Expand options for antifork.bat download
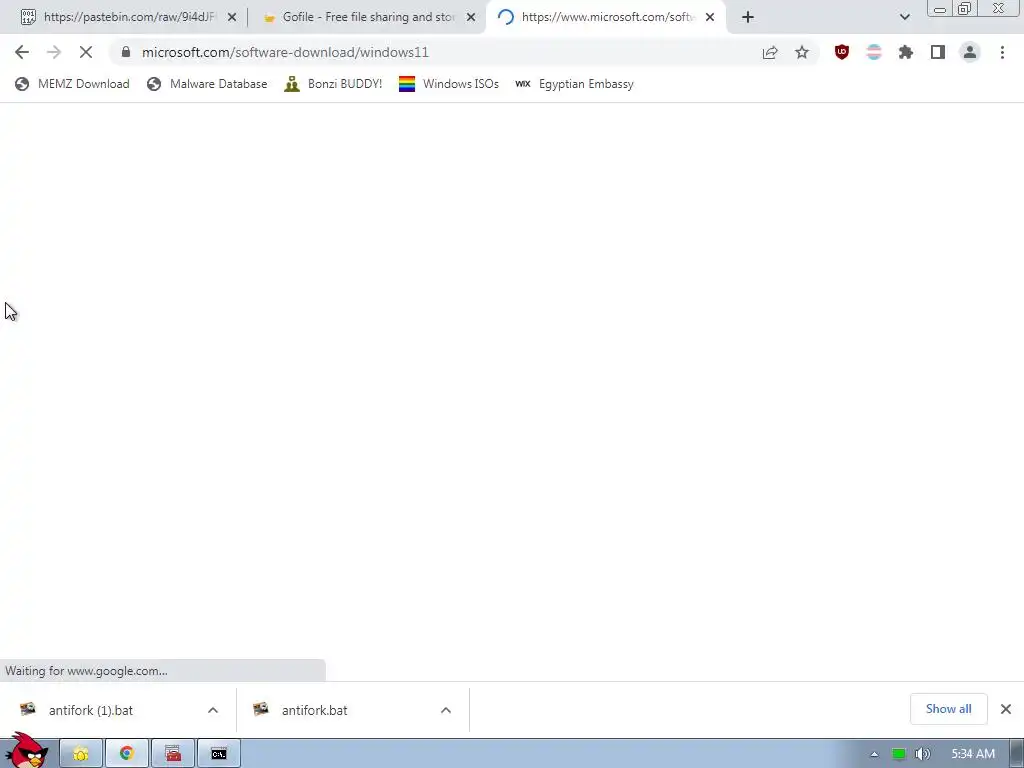The width and height of the screenshot is (1024, 768). (x=446, y=711)
